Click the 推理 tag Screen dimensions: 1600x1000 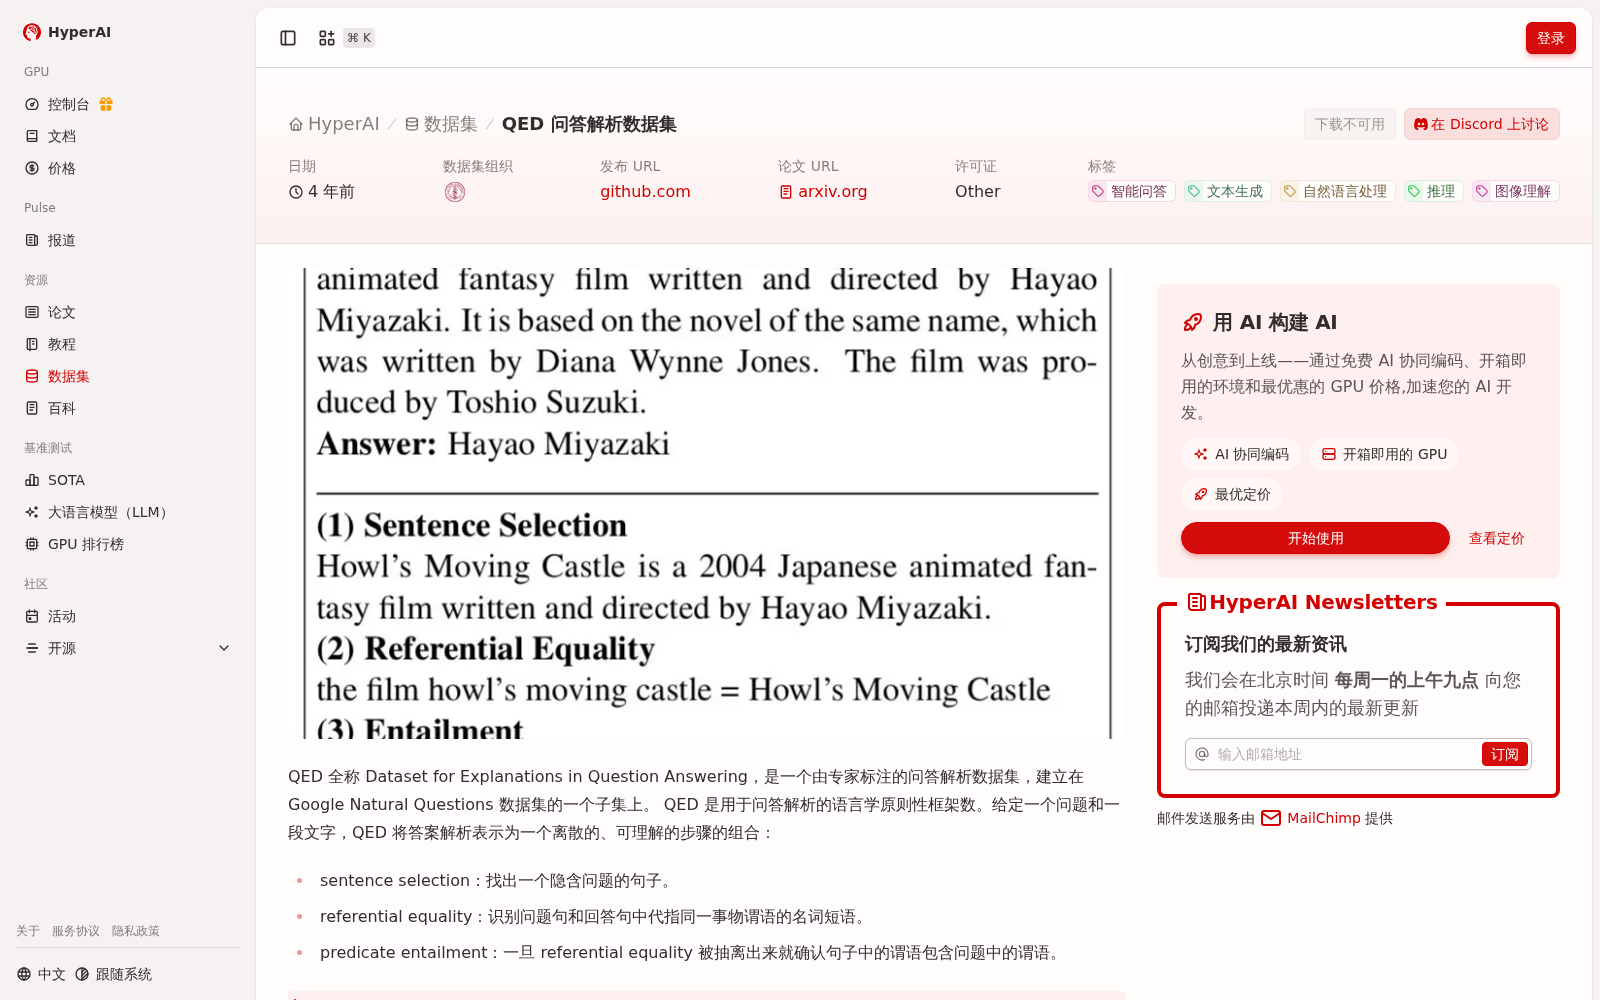[1433, 191]
